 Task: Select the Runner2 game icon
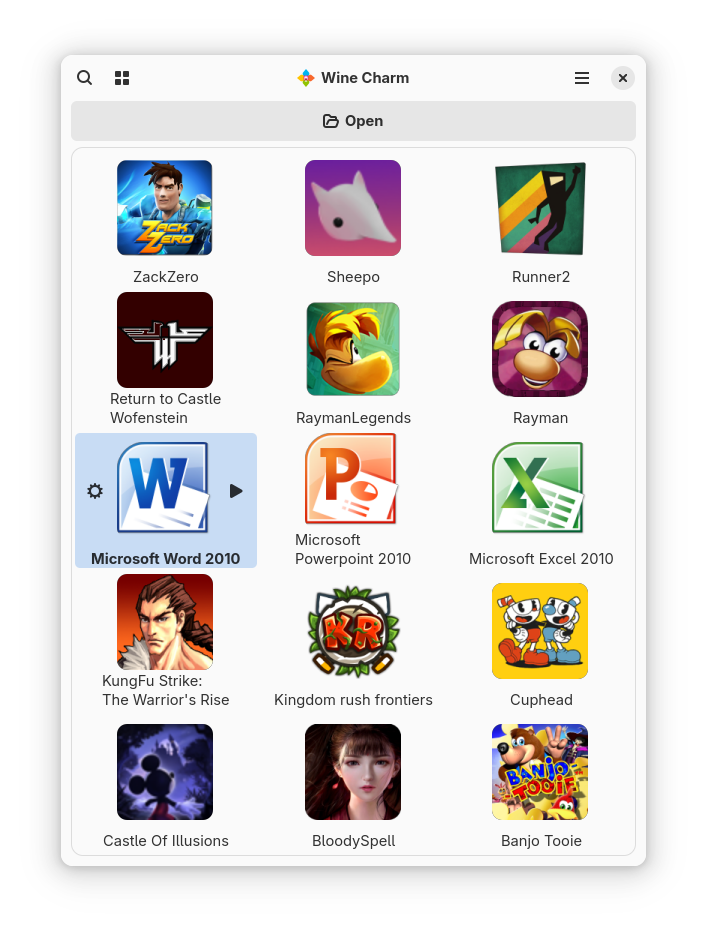pyautogui.click(x=540, y=208)
